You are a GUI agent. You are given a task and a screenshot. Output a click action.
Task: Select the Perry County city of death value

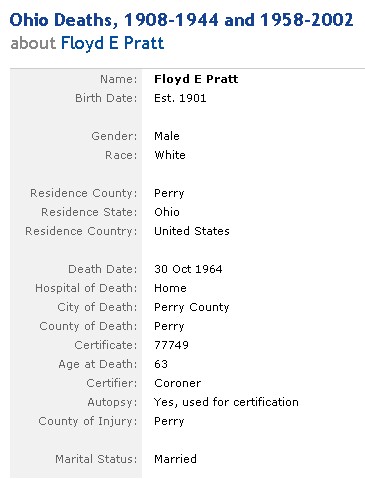point(192,307)
